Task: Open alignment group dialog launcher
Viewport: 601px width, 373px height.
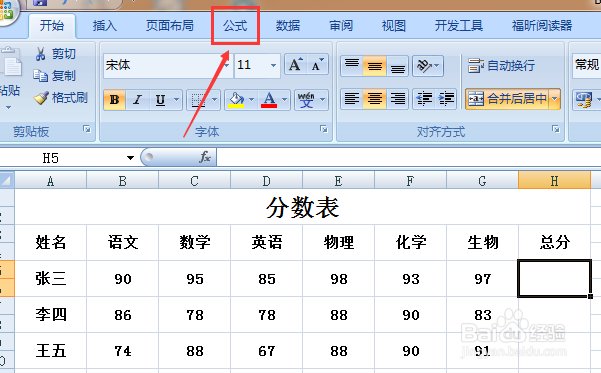Action: [556, 129]
